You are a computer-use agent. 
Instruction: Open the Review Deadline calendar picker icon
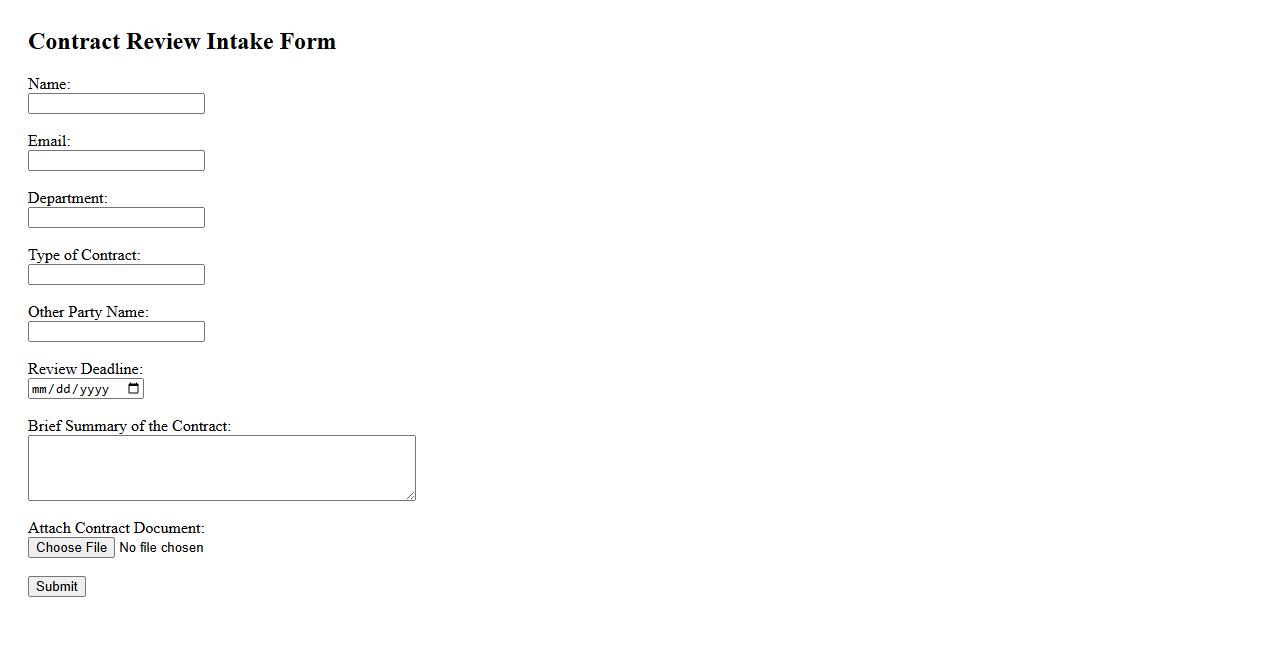(134, 389)
